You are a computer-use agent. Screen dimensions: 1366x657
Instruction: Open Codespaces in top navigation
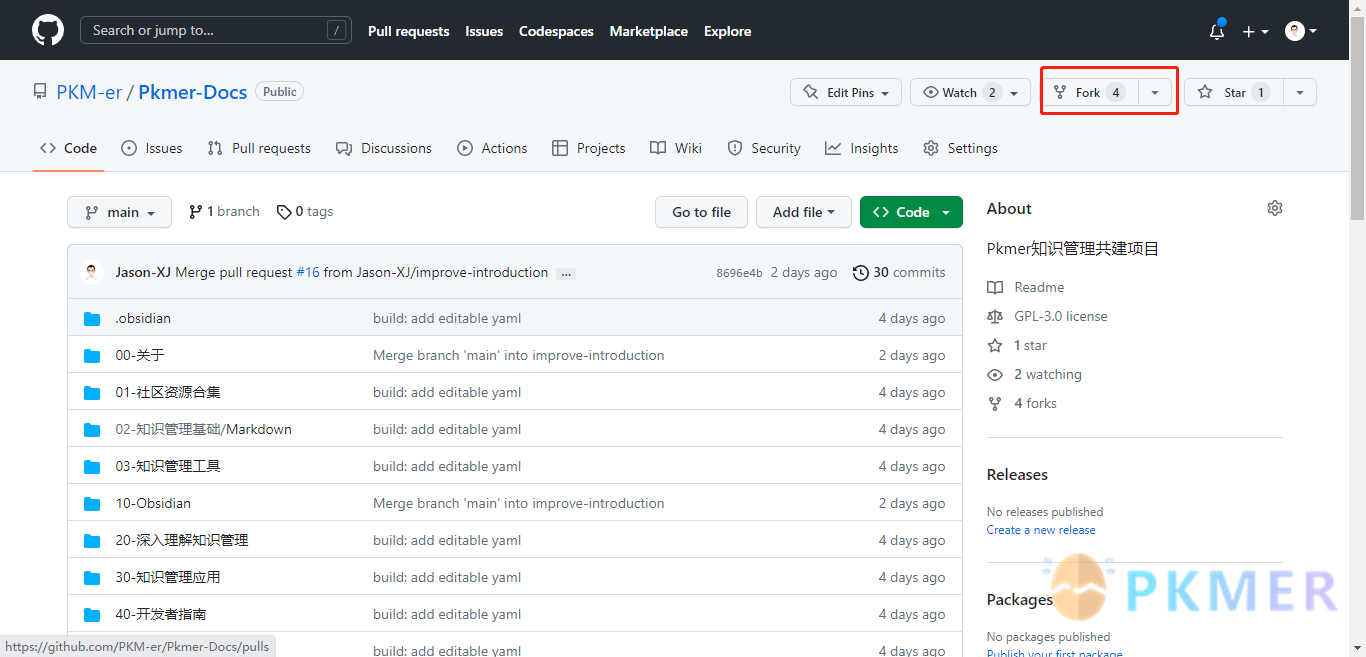[x=556, y=31]
